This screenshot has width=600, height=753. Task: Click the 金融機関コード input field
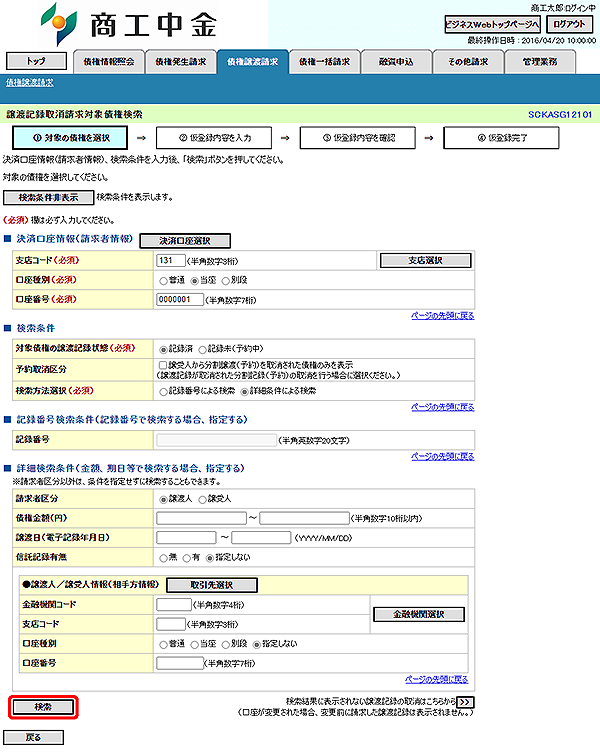174,605
